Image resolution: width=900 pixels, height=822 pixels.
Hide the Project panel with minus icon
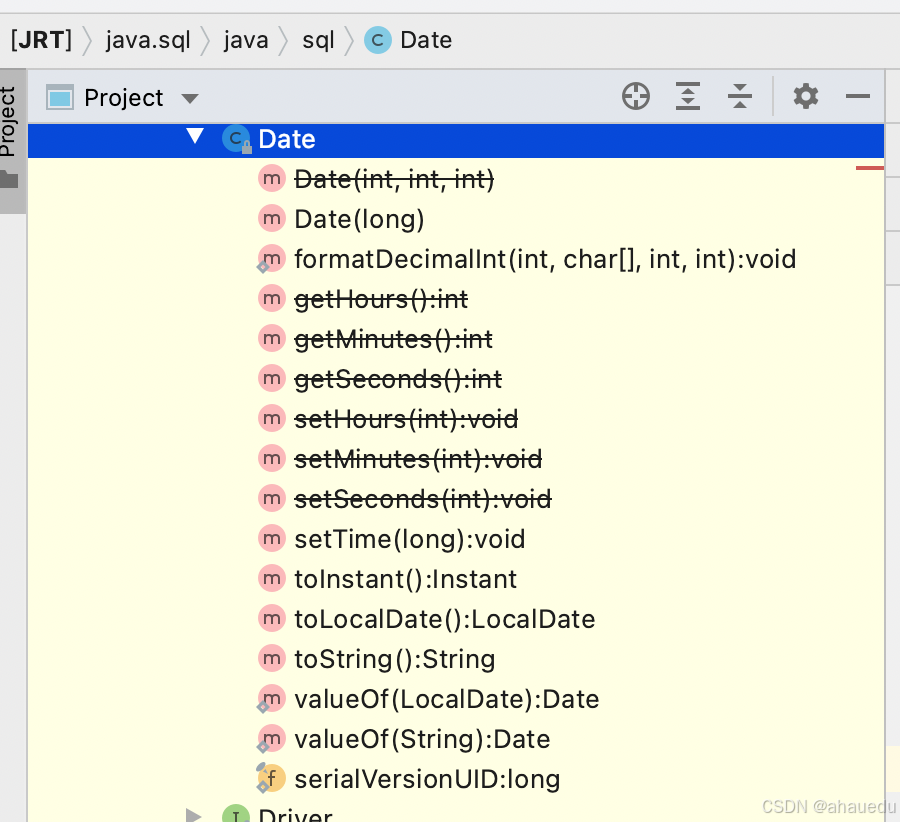tap(858, 96)
